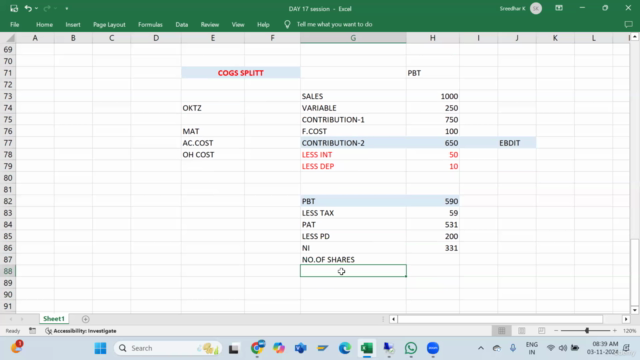Click the LESS INT cell
The width and height of the screenshot is (640, 360).
tap(353, 155)
